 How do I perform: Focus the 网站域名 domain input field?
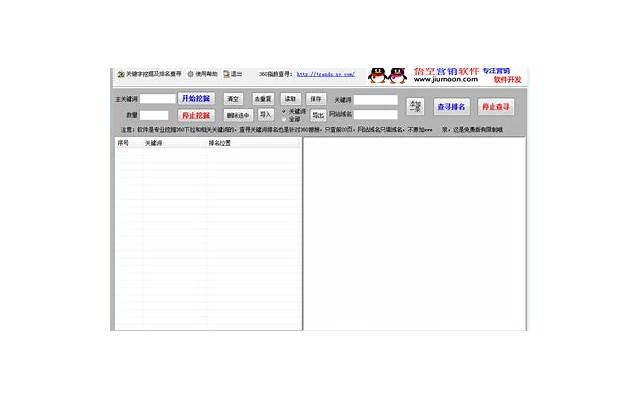coord(376,115)
